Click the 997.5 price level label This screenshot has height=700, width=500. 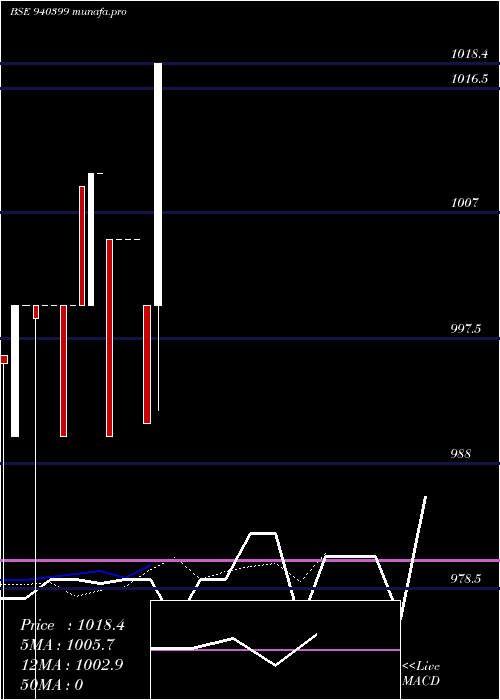[465, 329]
